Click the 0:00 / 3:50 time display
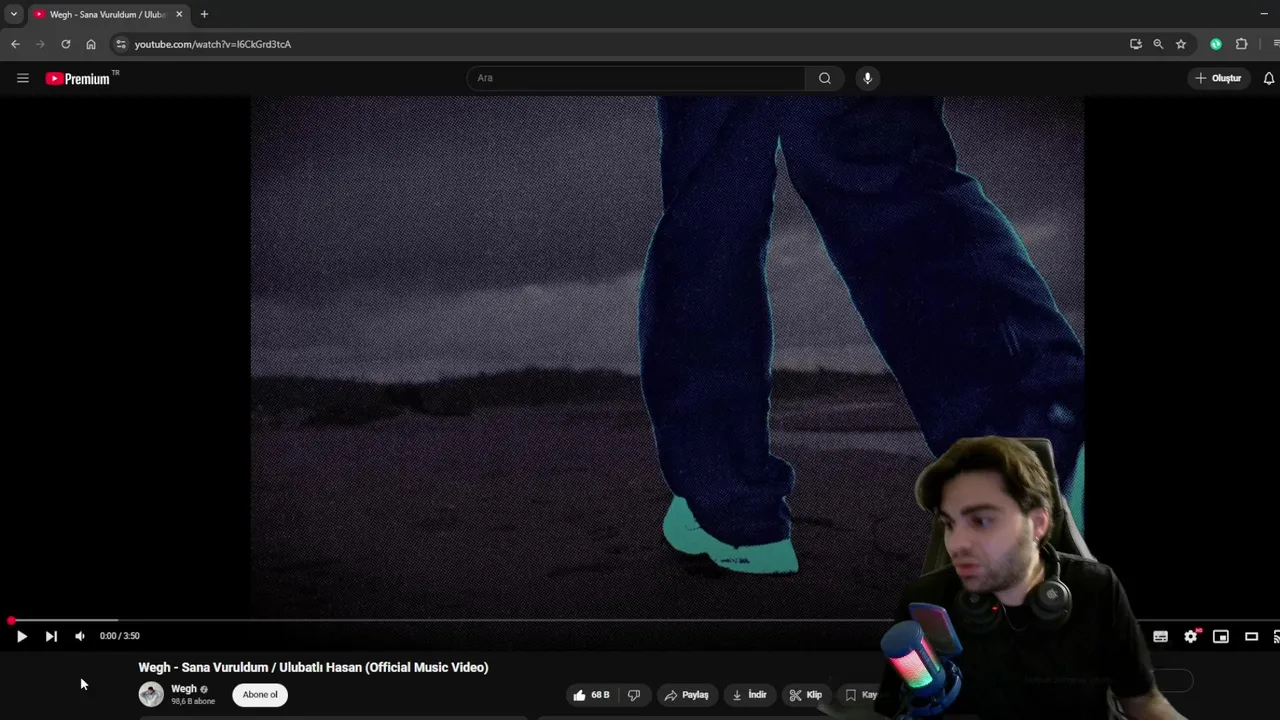This screenshot has height=720, width=1280. point(120,636)
